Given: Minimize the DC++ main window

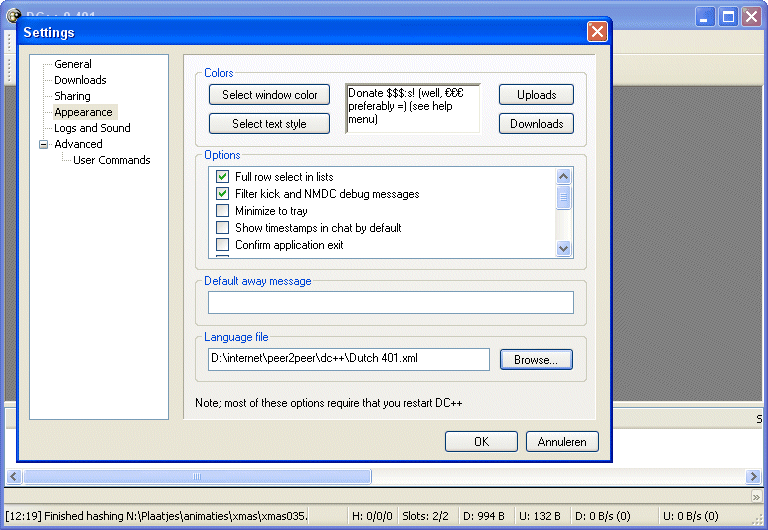Looking at the screenshot, I should [x=705, y=17].
